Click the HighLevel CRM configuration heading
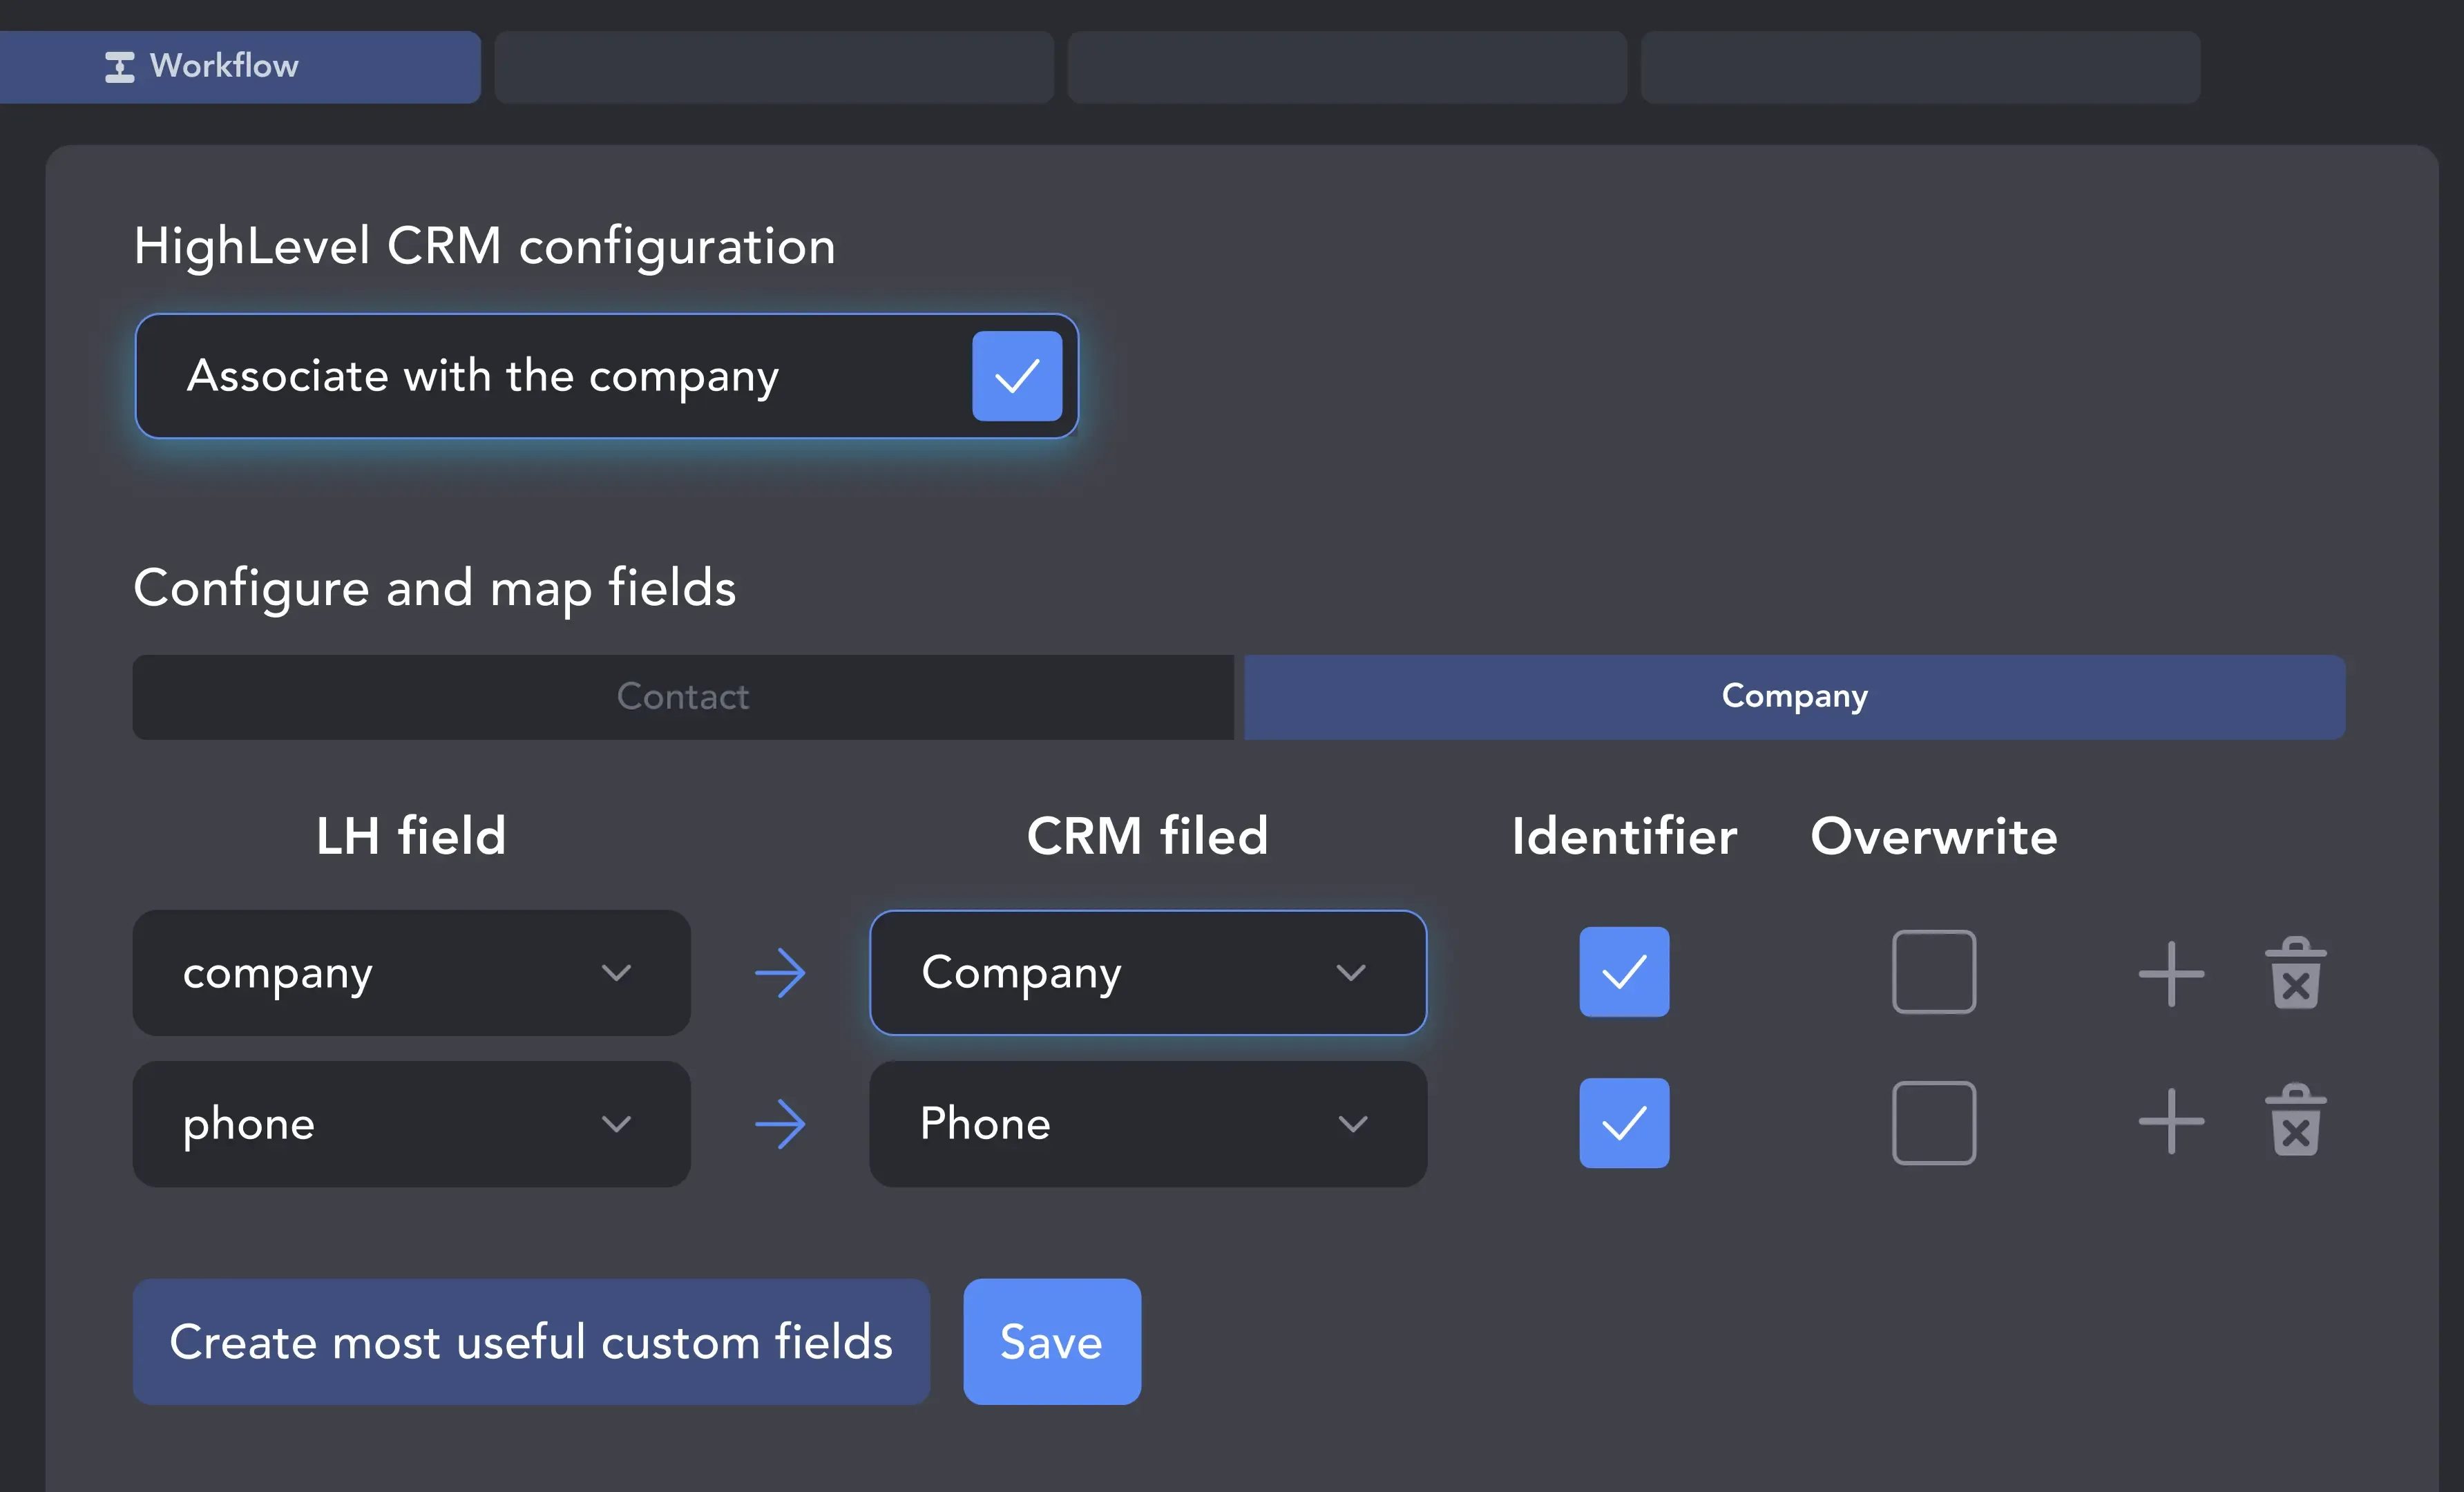Image resolution: width=2464 pixels, height=1492 pixels. [x=485, y=246]
